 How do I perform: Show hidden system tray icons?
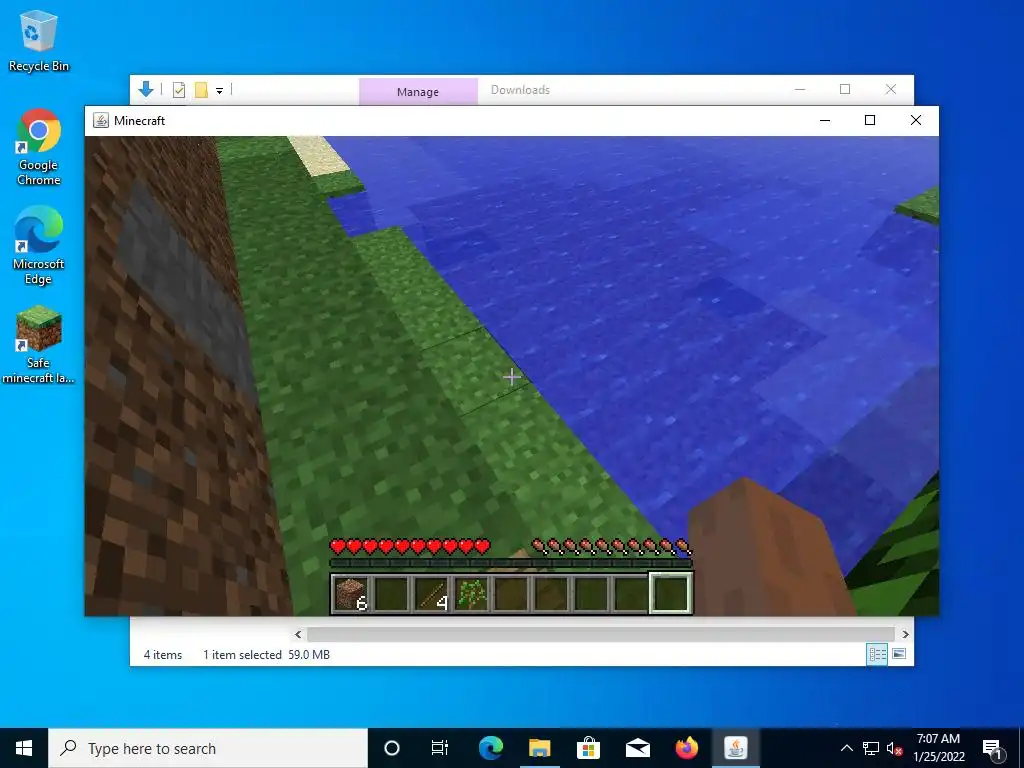(846, 748)
